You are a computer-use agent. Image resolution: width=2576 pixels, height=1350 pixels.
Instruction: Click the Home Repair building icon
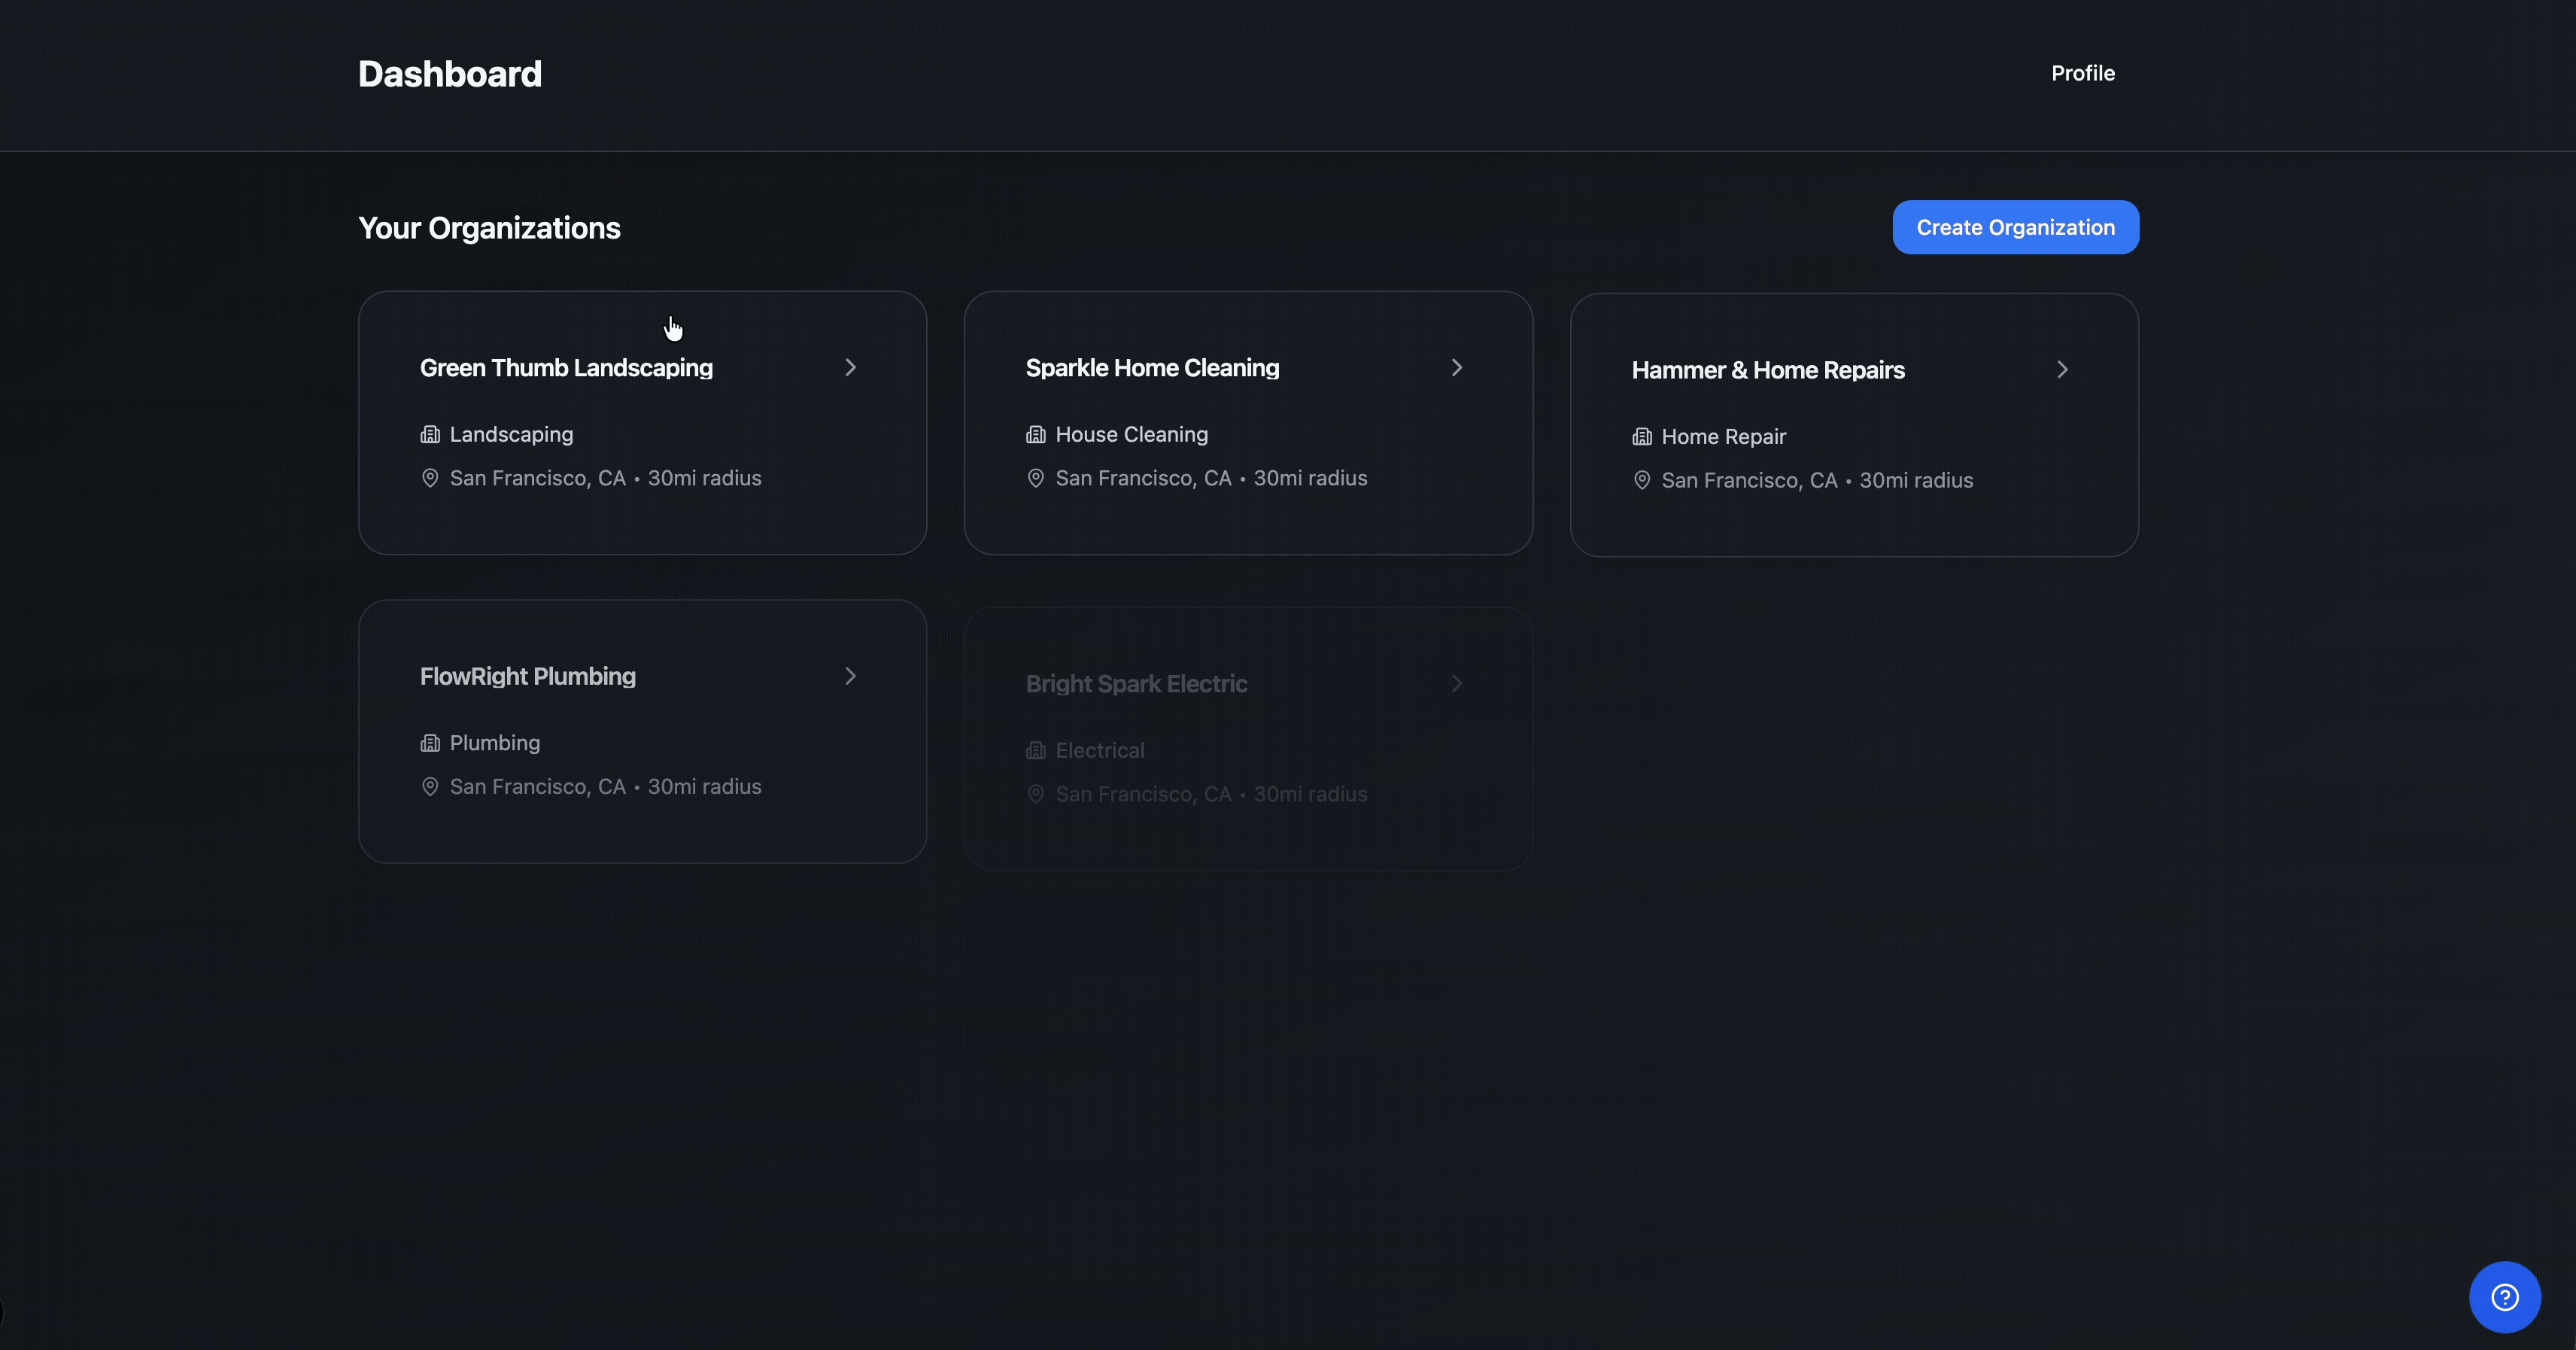coord(1641,436)
